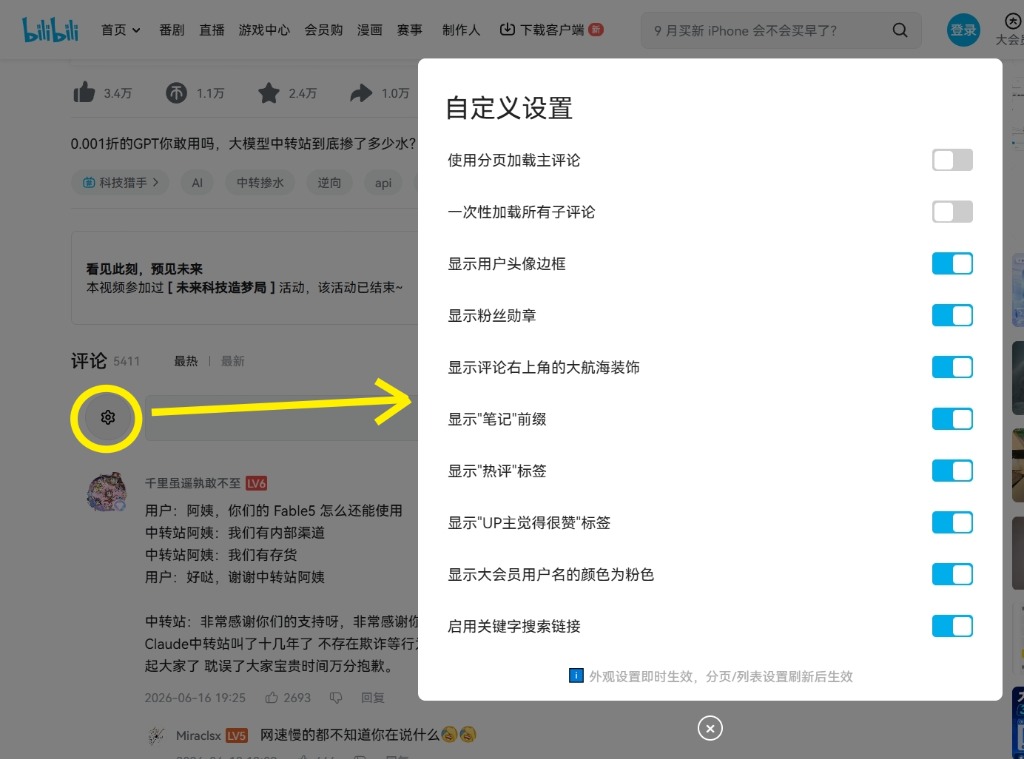Open the 未来科技造梦局 activity link
This screenshot has height=759, width=1024.
[x=221, y=287]
